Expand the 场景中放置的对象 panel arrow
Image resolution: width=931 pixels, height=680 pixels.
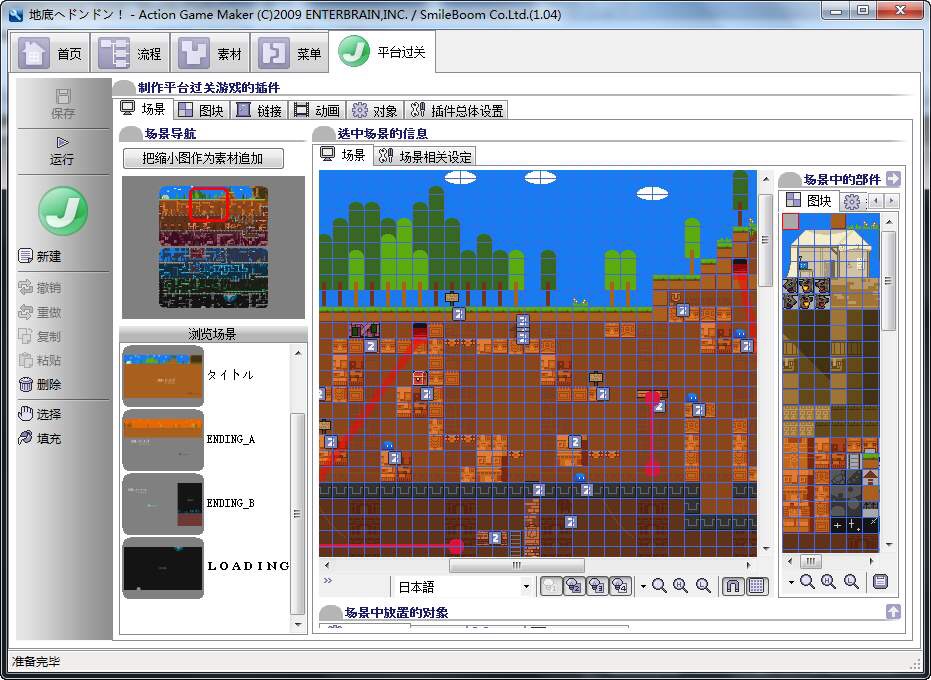[x=893, y=612]
